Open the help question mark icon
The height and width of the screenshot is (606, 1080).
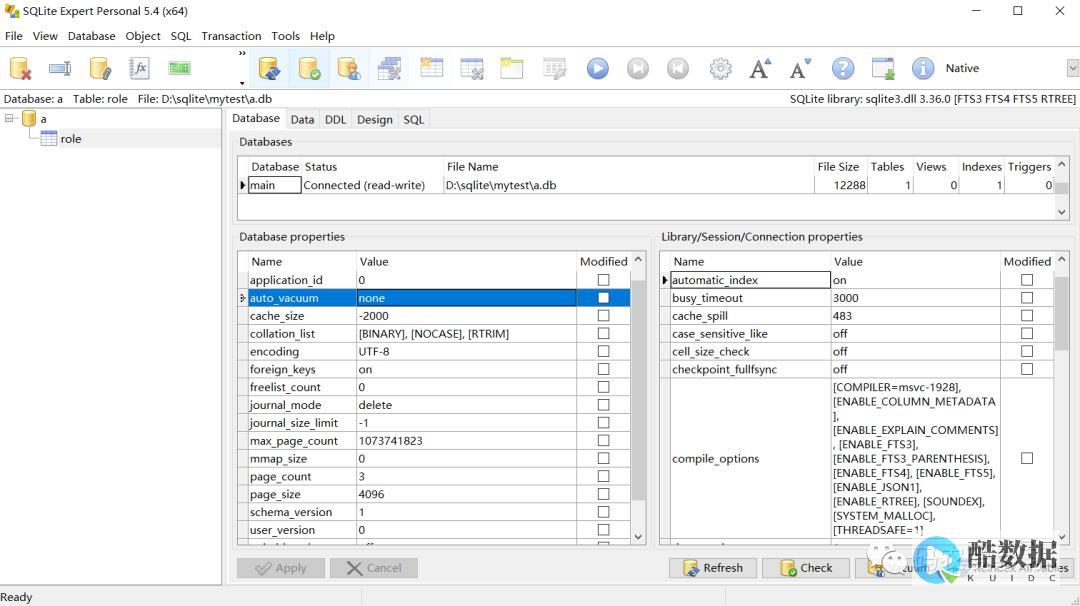(x=842, y=68)
